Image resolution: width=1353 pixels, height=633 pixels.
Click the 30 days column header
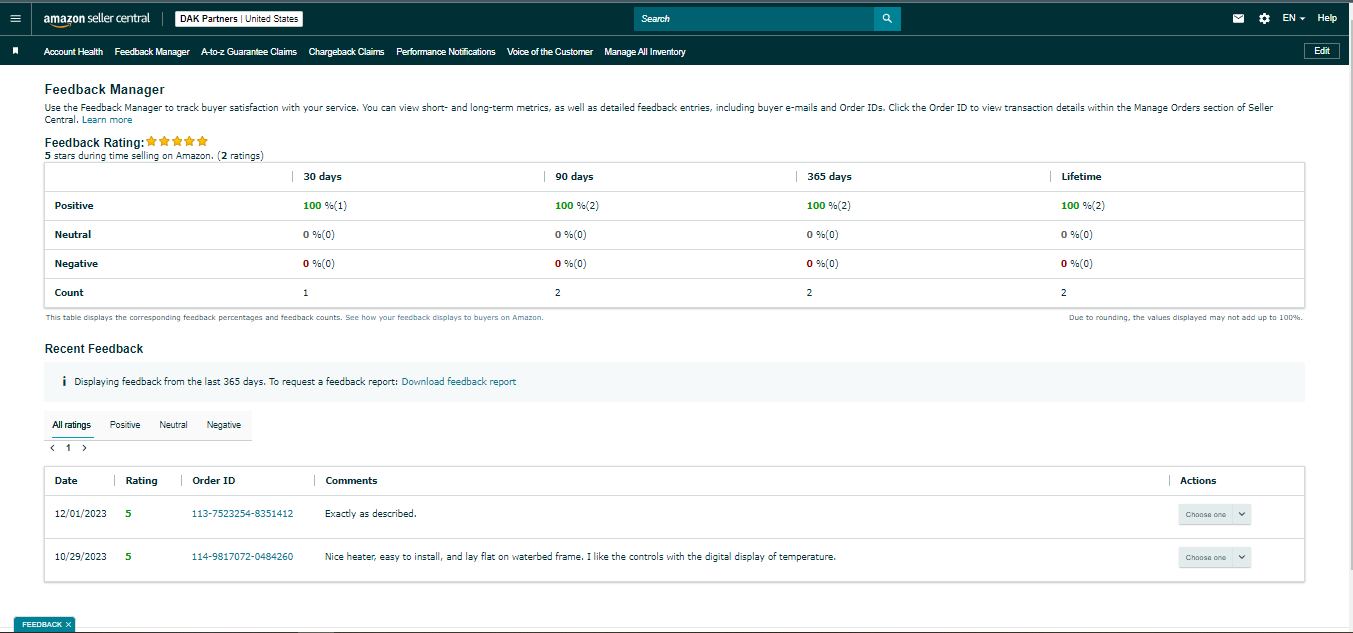coord(322,177)
